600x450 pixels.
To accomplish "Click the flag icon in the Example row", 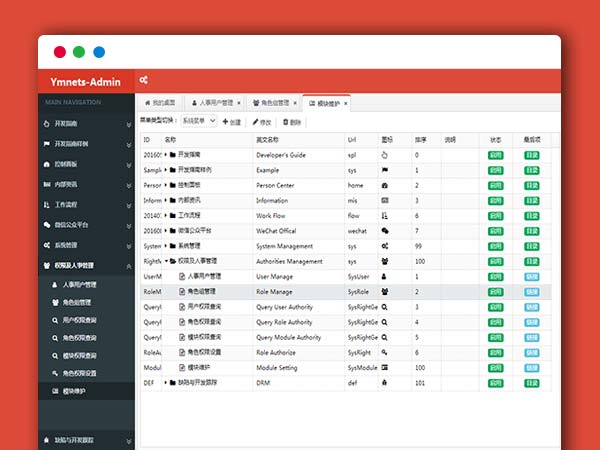I will click(384, 170).
